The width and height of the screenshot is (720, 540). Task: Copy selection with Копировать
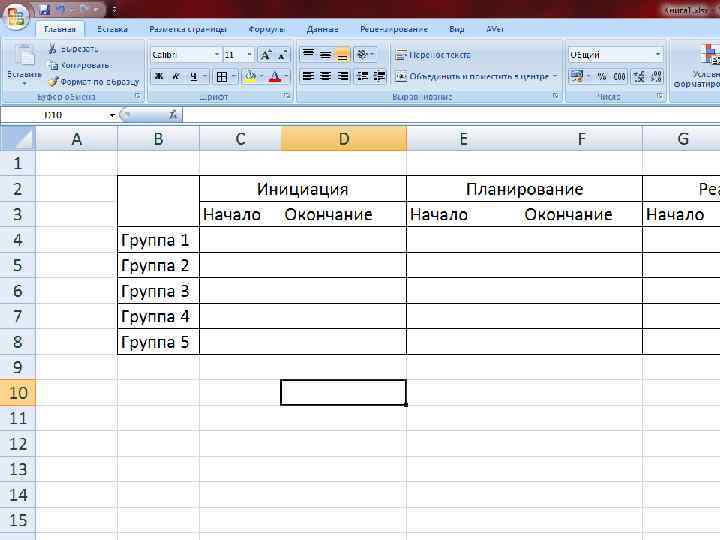point(79,65)
